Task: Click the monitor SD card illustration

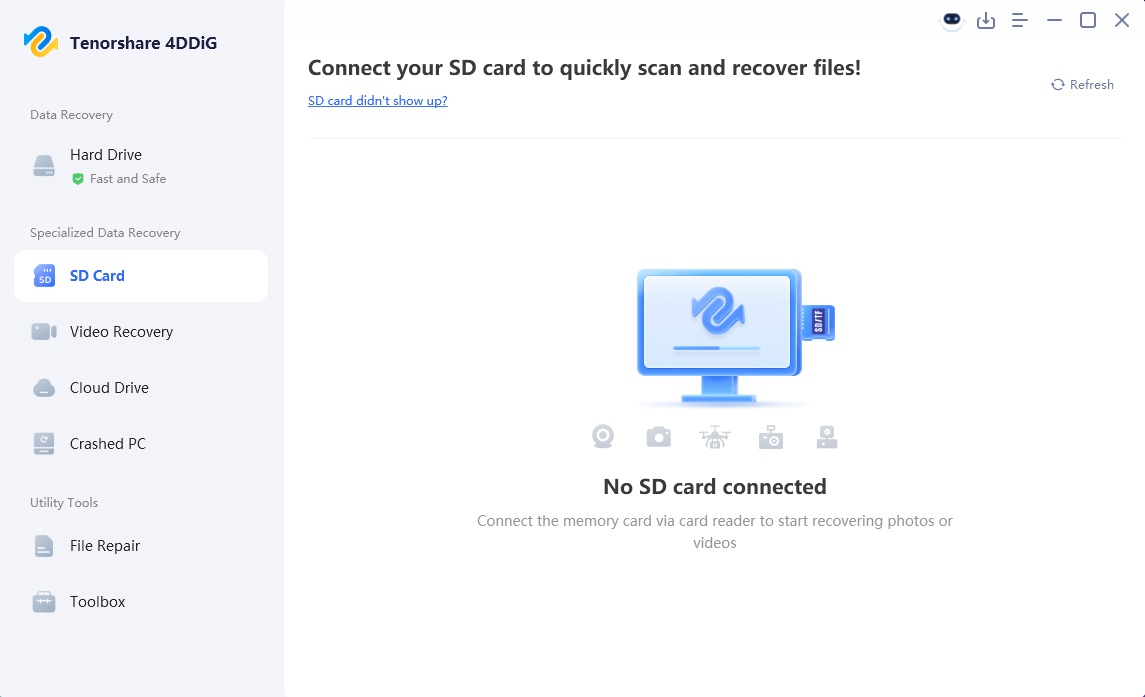Action: point(734,336)
